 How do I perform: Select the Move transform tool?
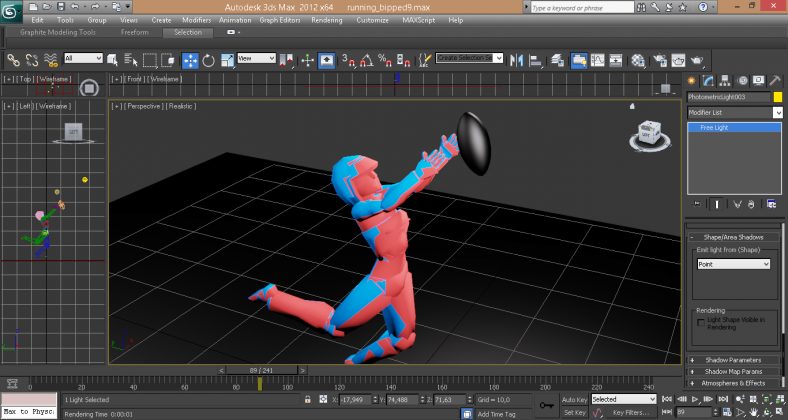click(191, 60)
